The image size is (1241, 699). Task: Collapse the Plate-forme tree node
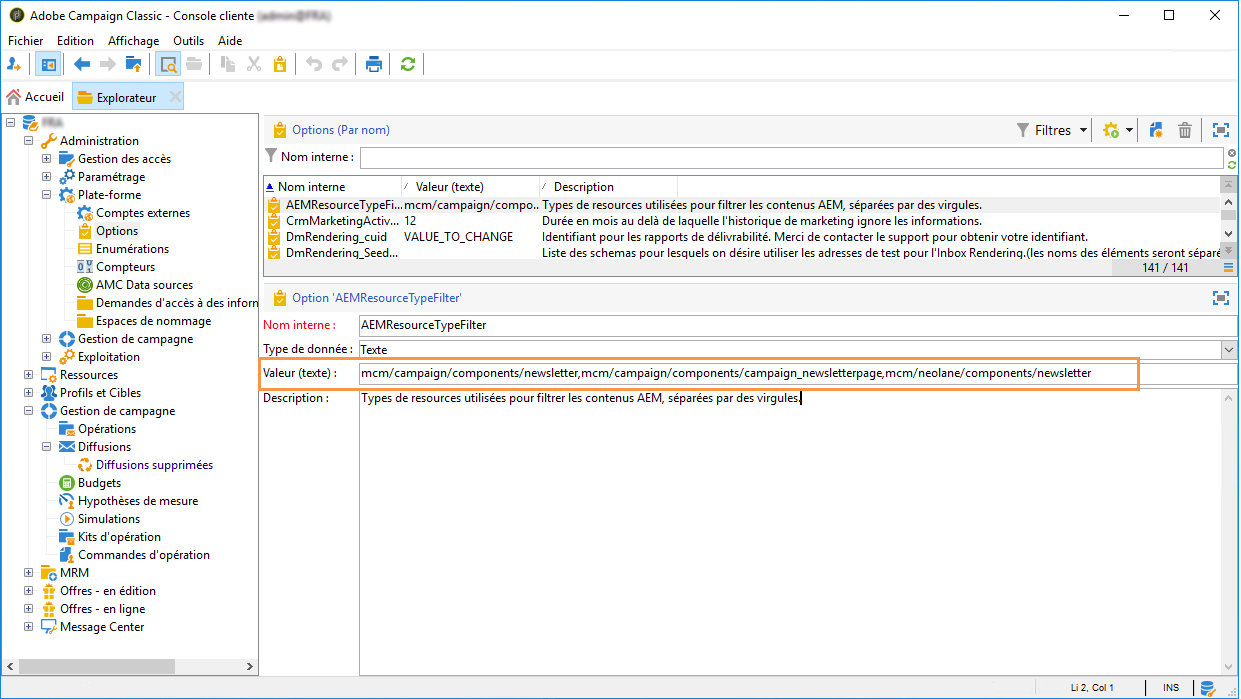pos(47,195)
